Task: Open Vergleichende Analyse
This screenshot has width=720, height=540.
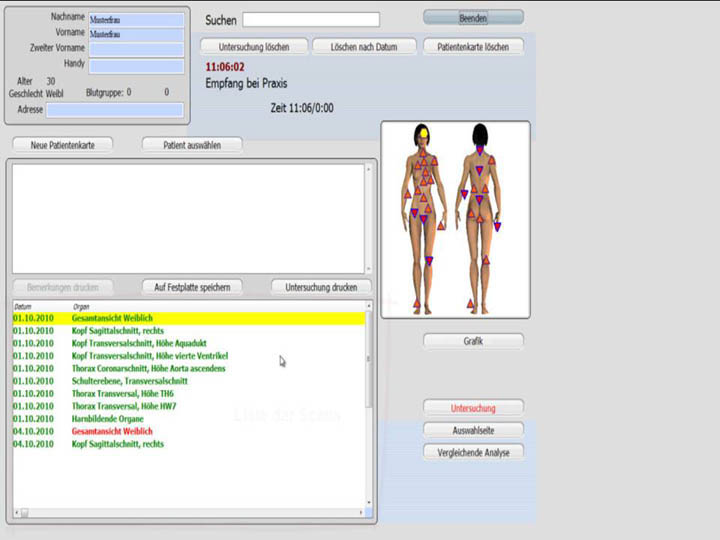Action: click(473, 452)
